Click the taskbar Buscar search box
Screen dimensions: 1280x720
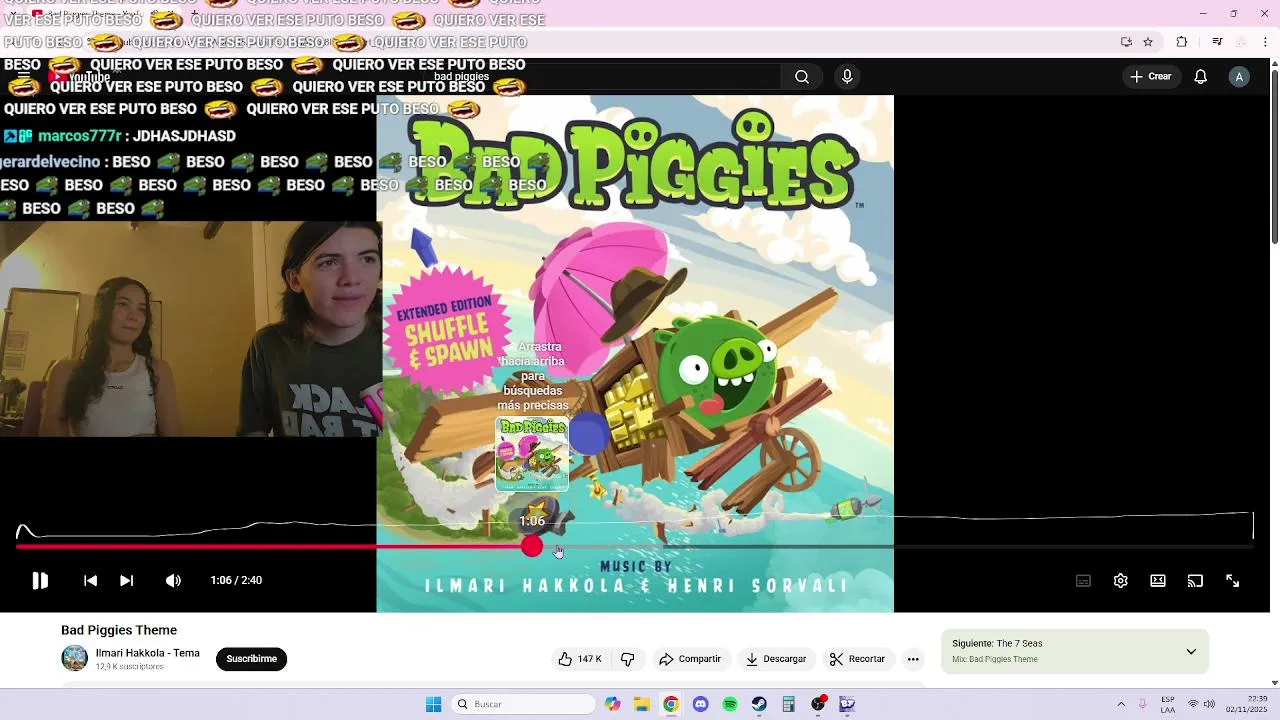[524, 704]
